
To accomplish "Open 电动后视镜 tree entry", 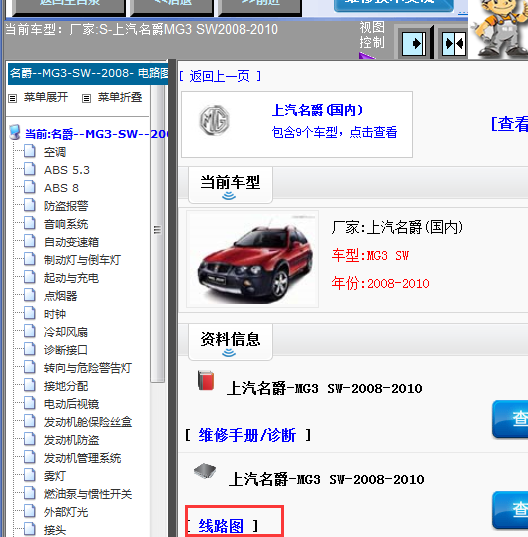I will pyautogui.click(x=71, y=404).
